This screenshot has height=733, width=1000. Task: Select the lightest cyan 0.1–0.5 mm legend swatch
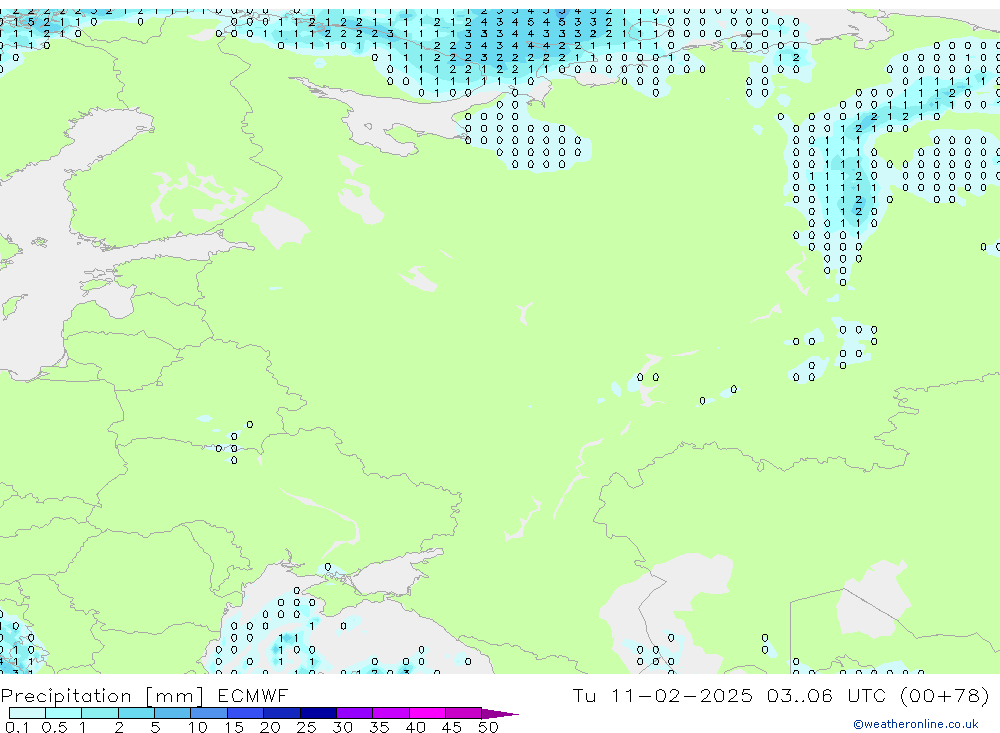pyautogui.click(x=27, y=713)
